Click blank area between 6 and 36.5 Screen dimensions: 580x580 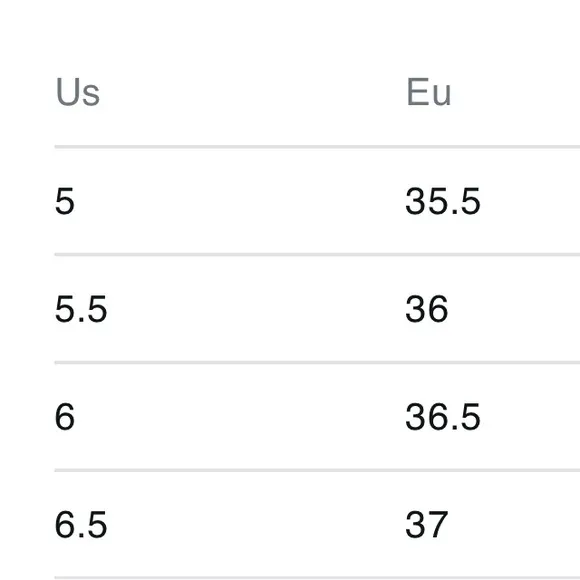240,417
